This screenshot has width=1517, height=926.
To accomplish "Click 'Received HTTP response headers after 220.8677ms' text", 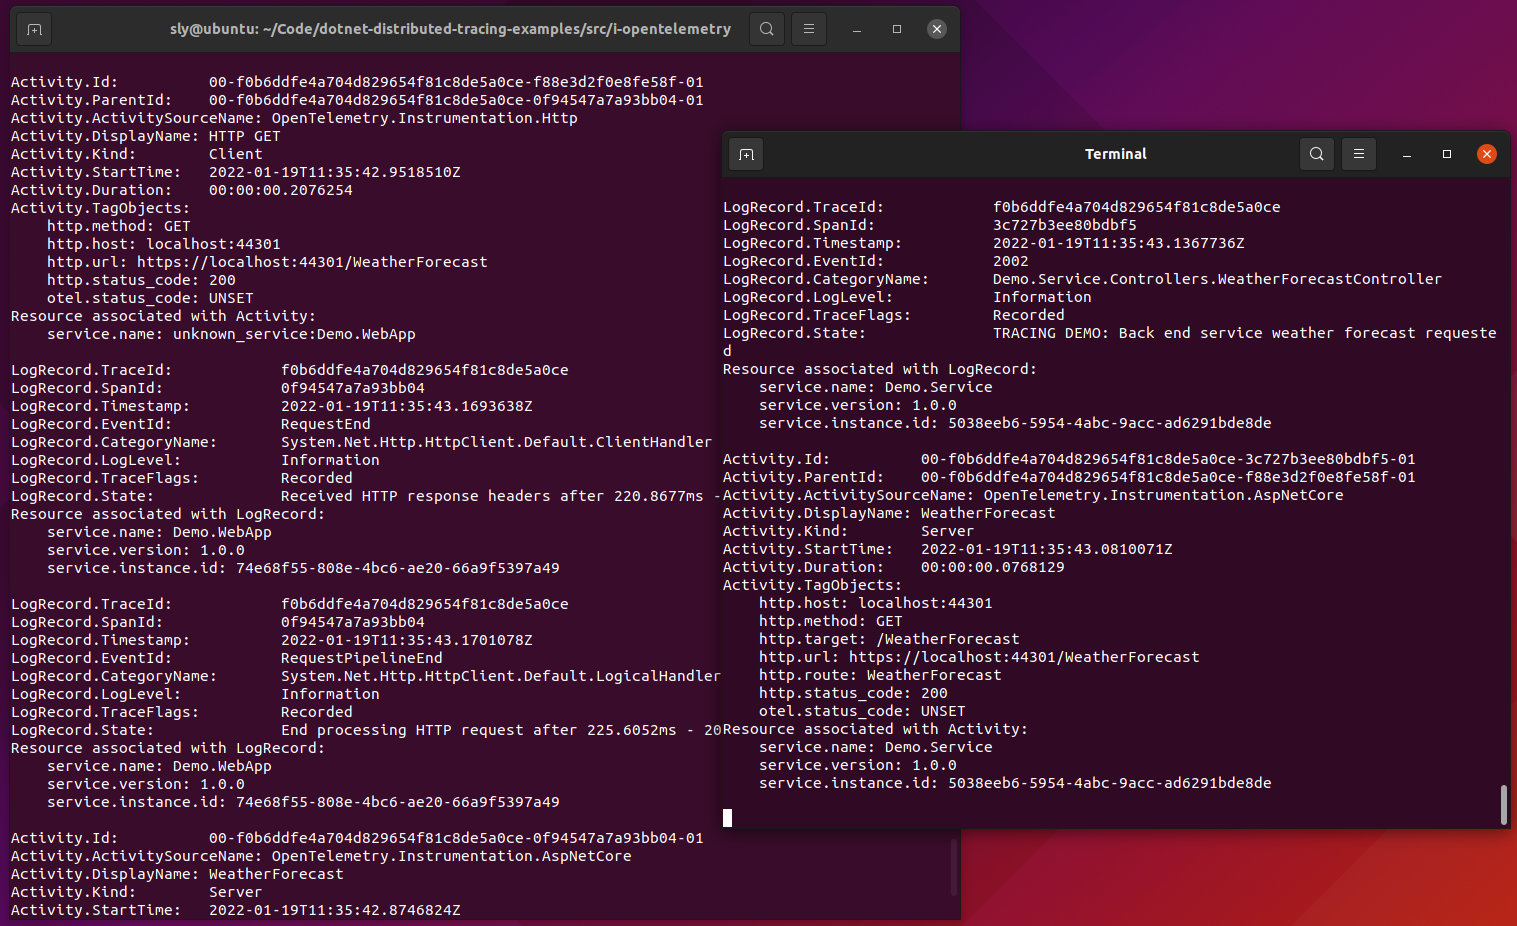I will tap(492, 496).
